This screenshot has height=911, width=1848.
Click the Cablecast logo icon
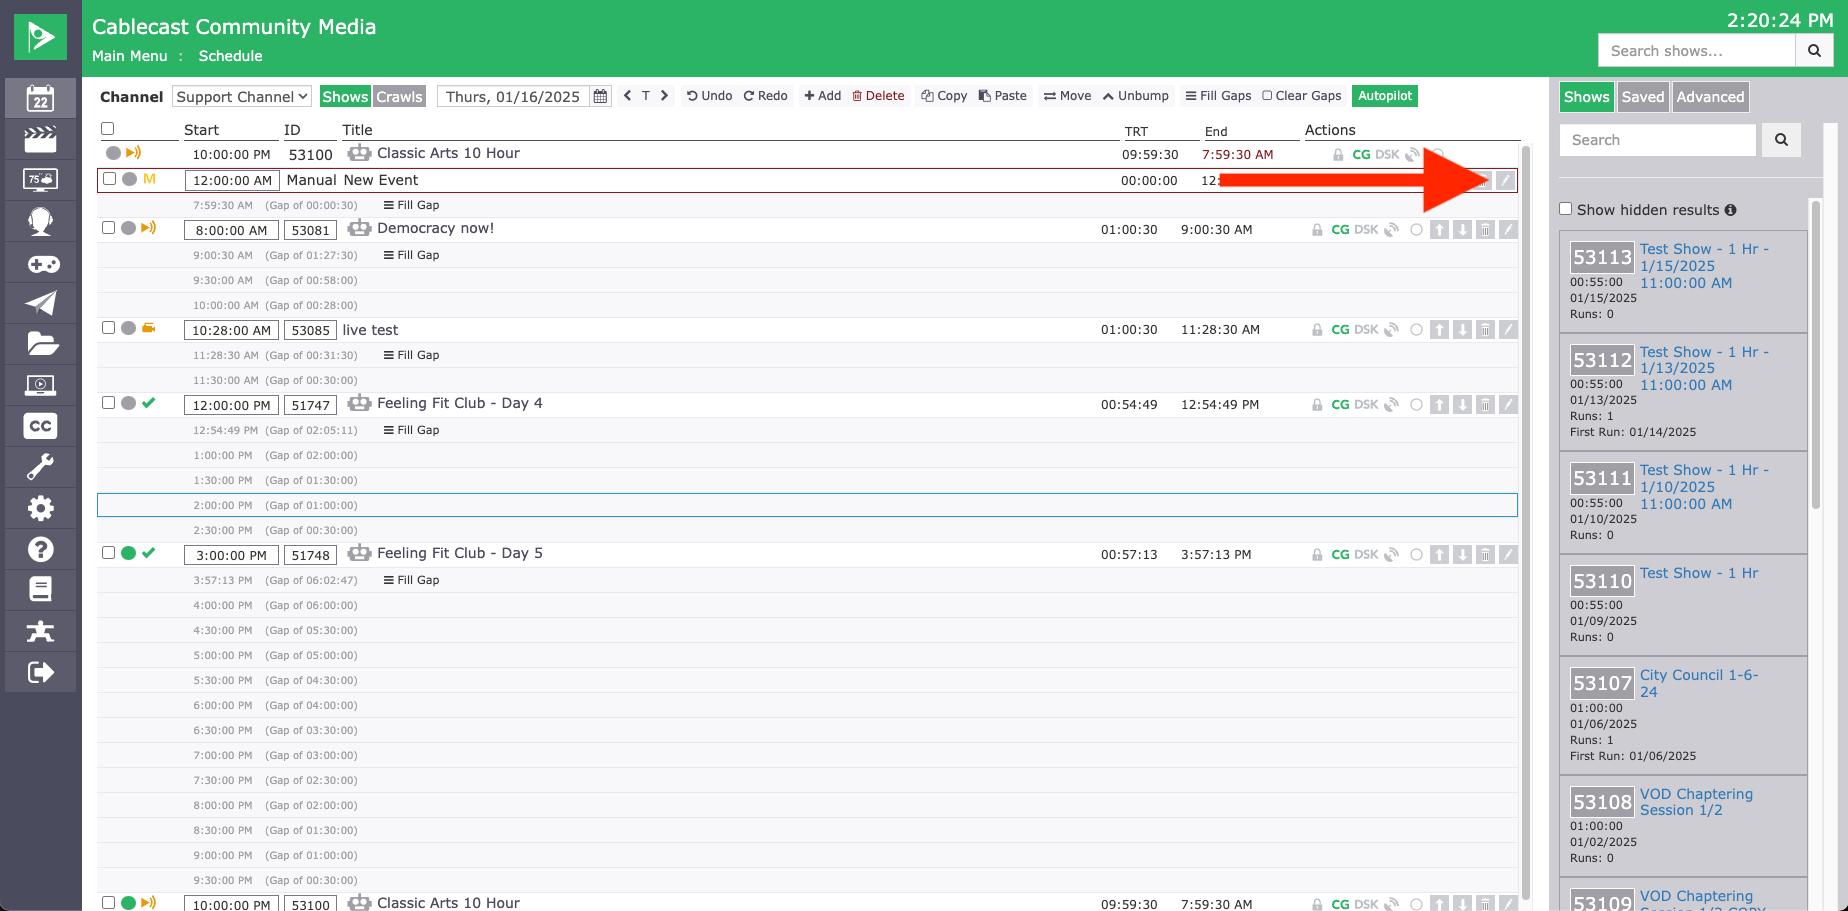pyautogui.click(x=41, y=37)
